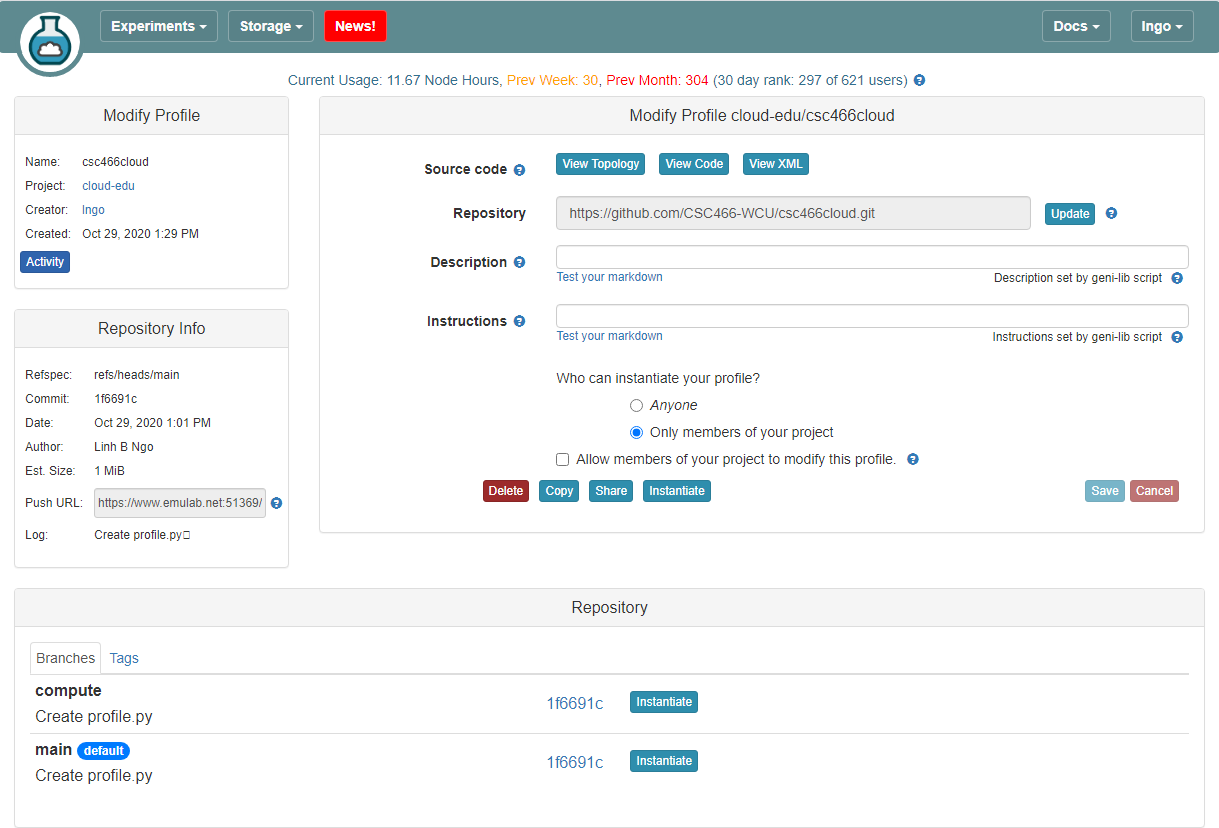The width and height of the screenshot is (1219, 828).
Task: Click help icon next to Instructions label
Action: [x=519, y=322]
